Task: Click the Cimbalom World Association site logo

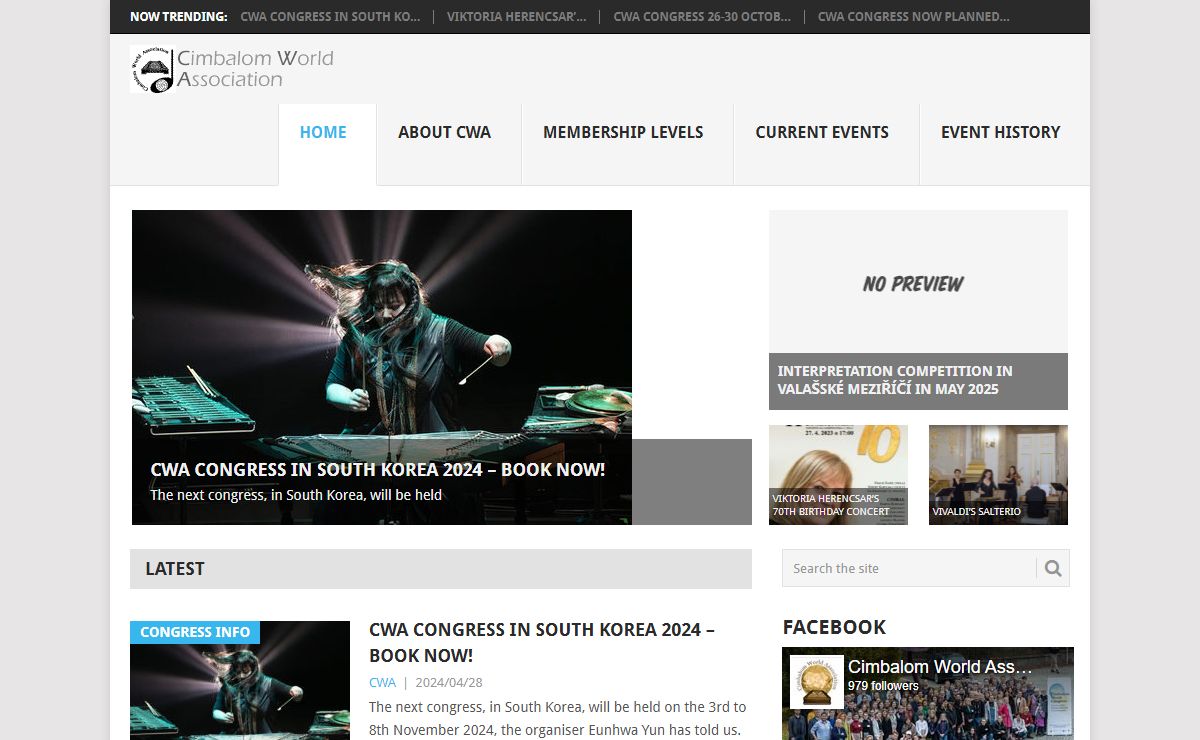Action: click(232, 69)
